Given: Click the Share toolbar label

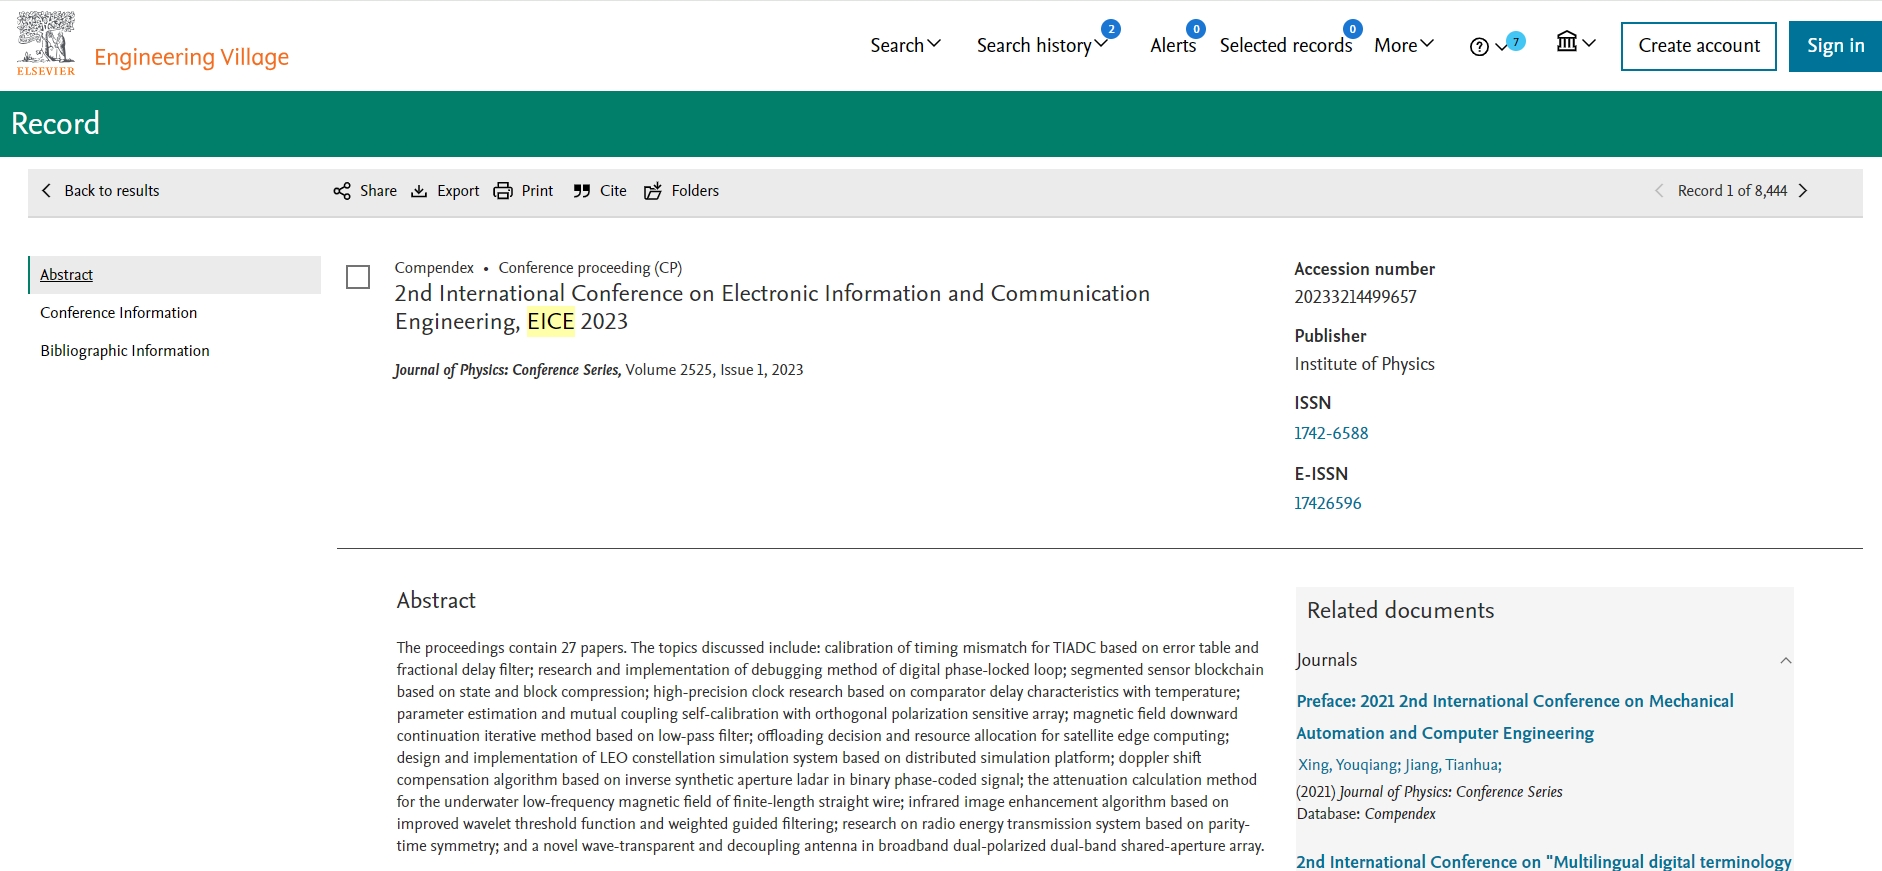Looking at the screenshot, I should [378, 191].
